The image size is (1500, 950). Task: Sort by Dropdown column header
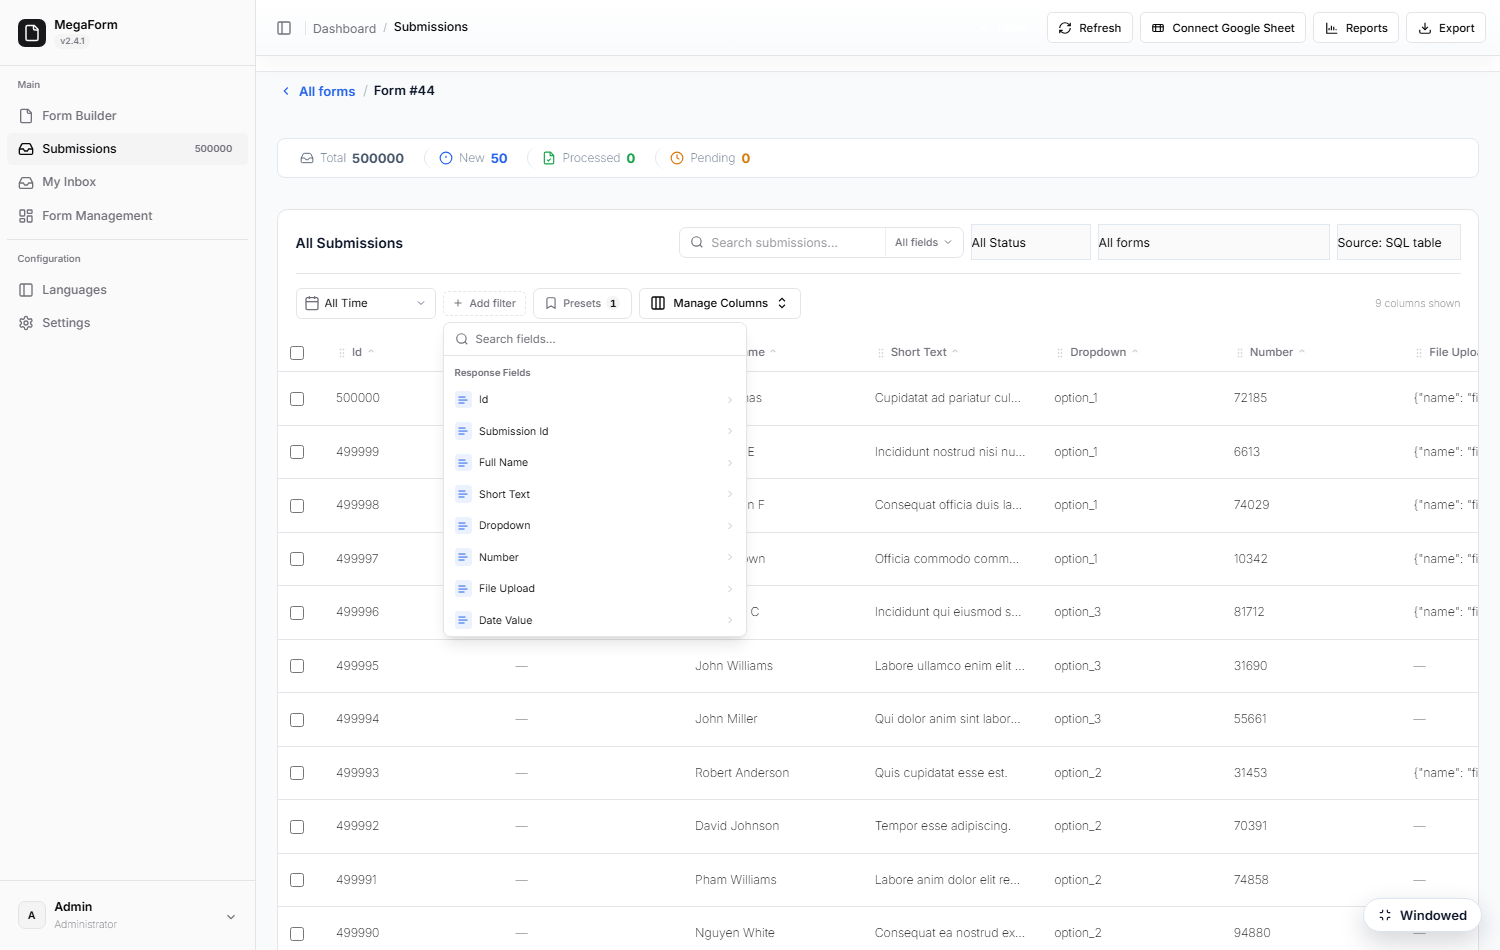point(1104,352)
